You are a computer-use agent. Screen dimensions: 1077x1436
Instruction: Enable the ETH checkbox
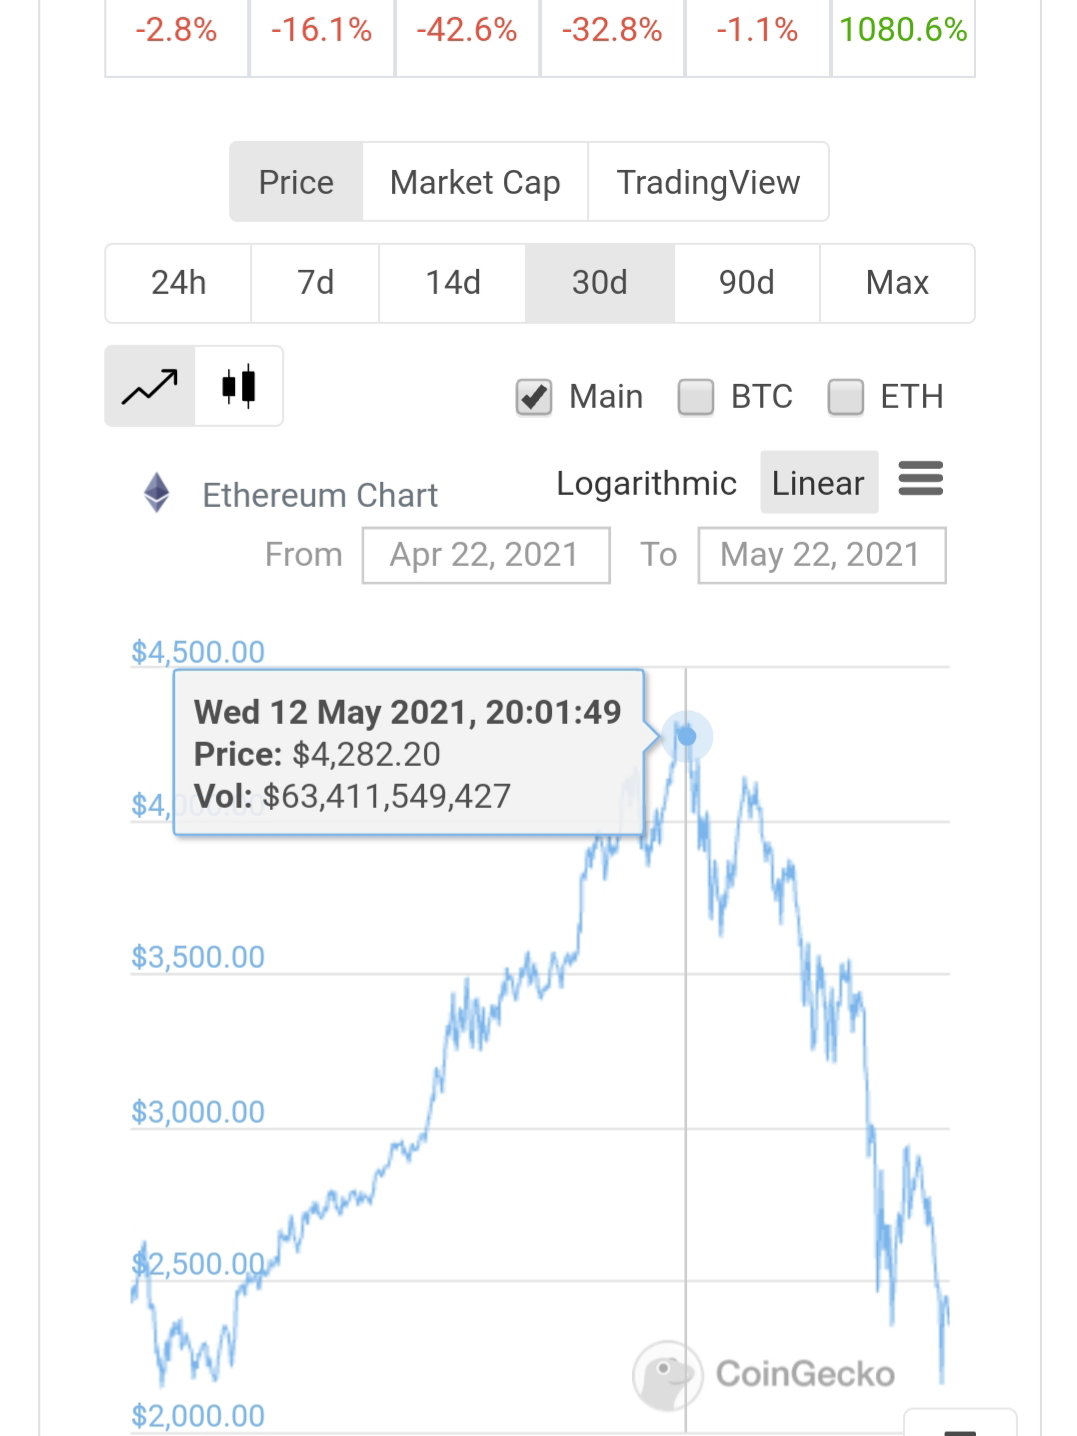846,397
